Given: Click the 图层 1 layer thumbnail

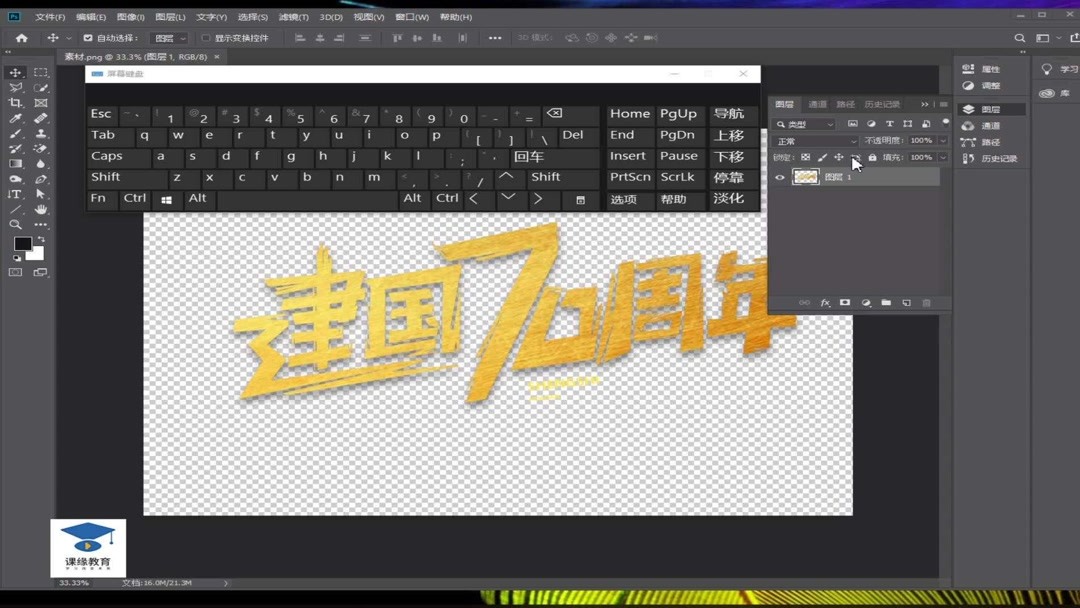Looking at the screenshot, I should (x=807, y=177).
